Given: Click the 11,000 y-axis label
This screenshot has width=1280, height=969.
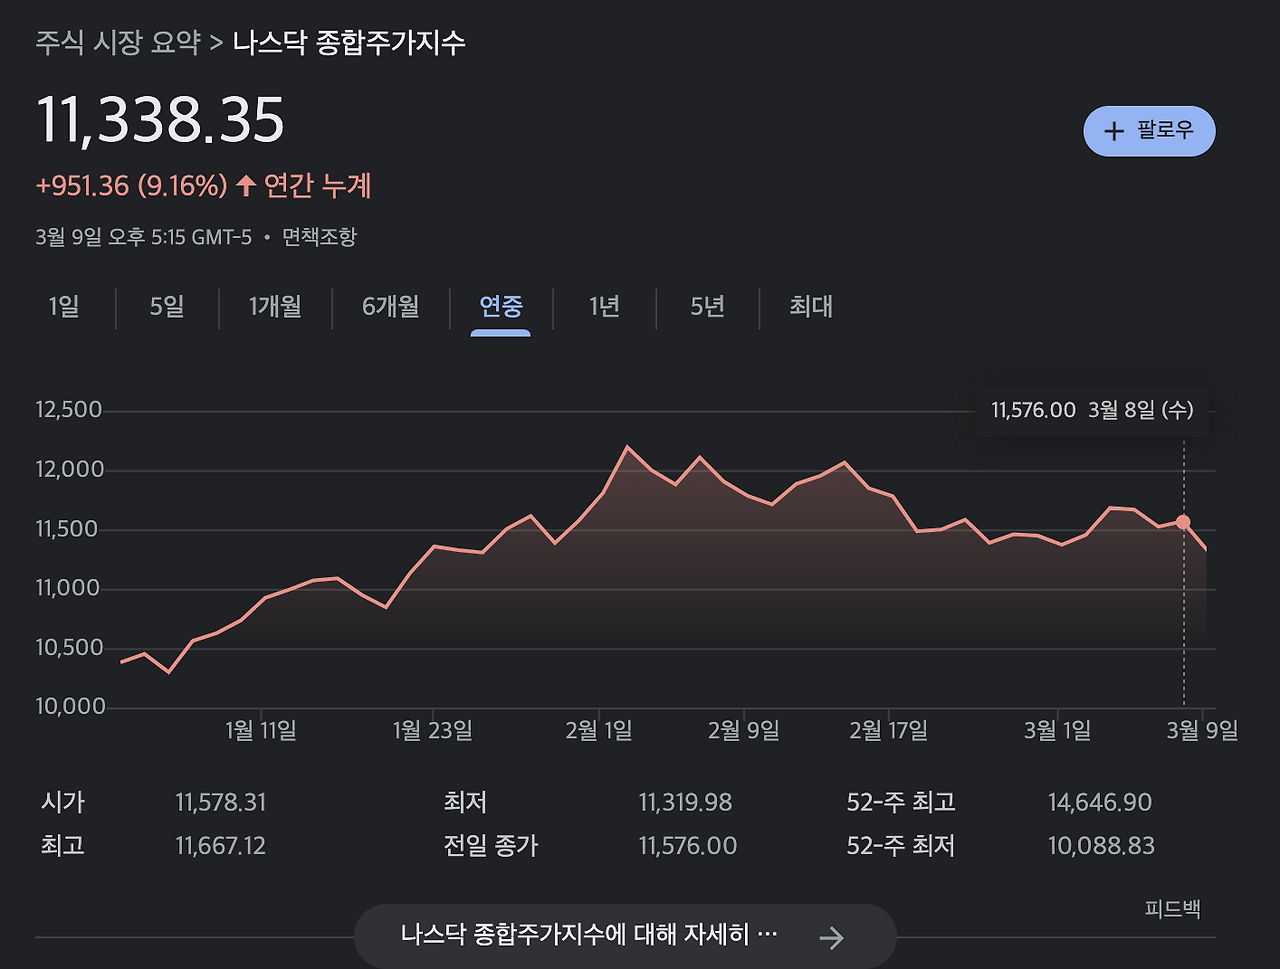Looking at the screenshot, I should [68, 588].
